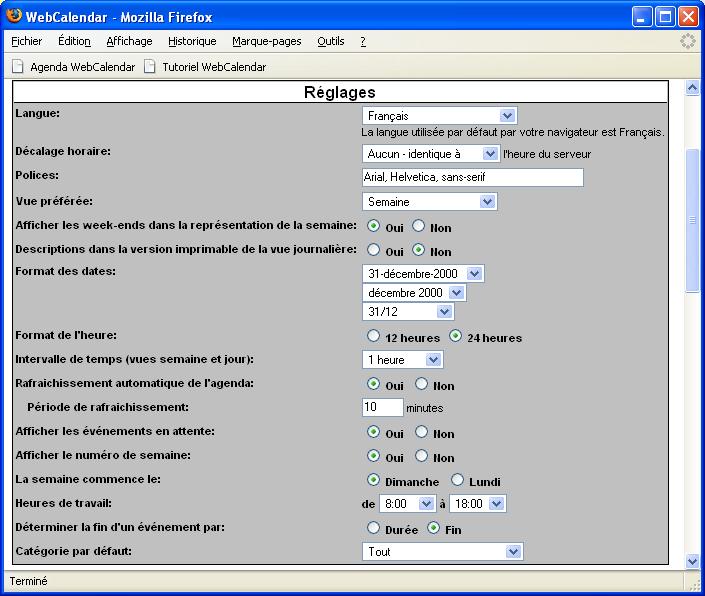Click the scrollbar up arrow
Image resolution: width=705 pixels, height=596 pixels.
[x=692, y=88]
